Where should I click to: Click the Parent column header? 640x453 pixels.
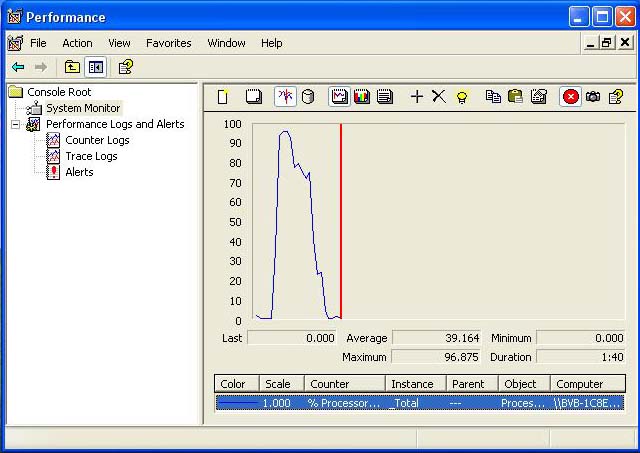coord(472,384)
